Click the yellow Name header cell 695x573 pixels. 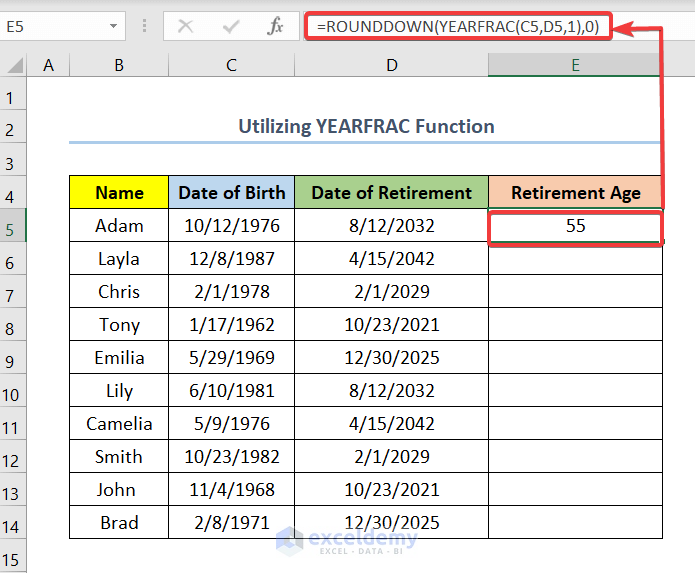click(119, 193)
